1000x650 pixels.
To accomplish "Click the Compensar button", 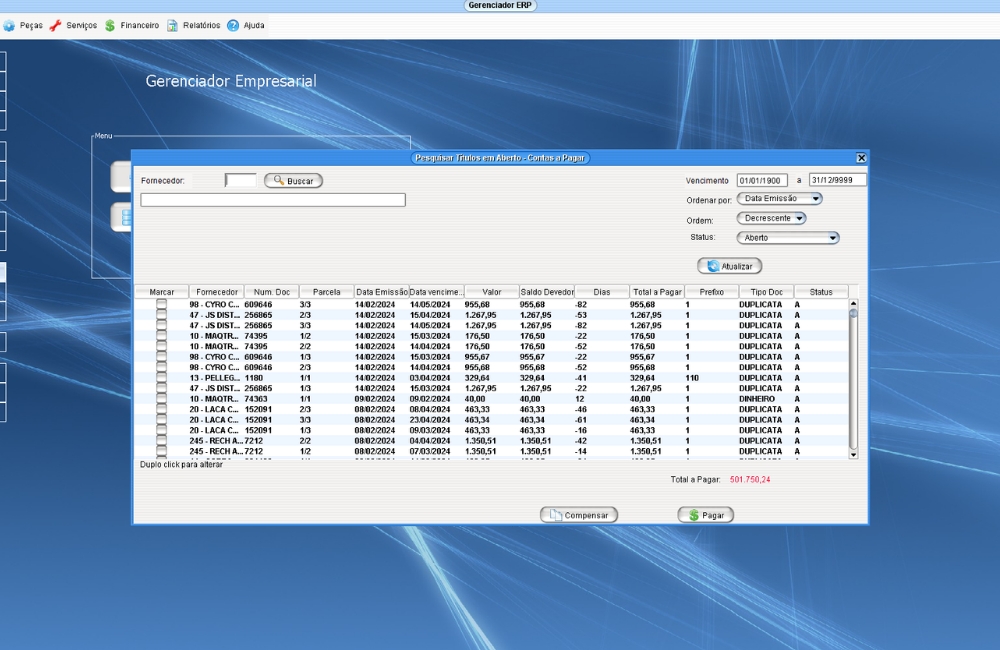I will [x=579, y=515].
